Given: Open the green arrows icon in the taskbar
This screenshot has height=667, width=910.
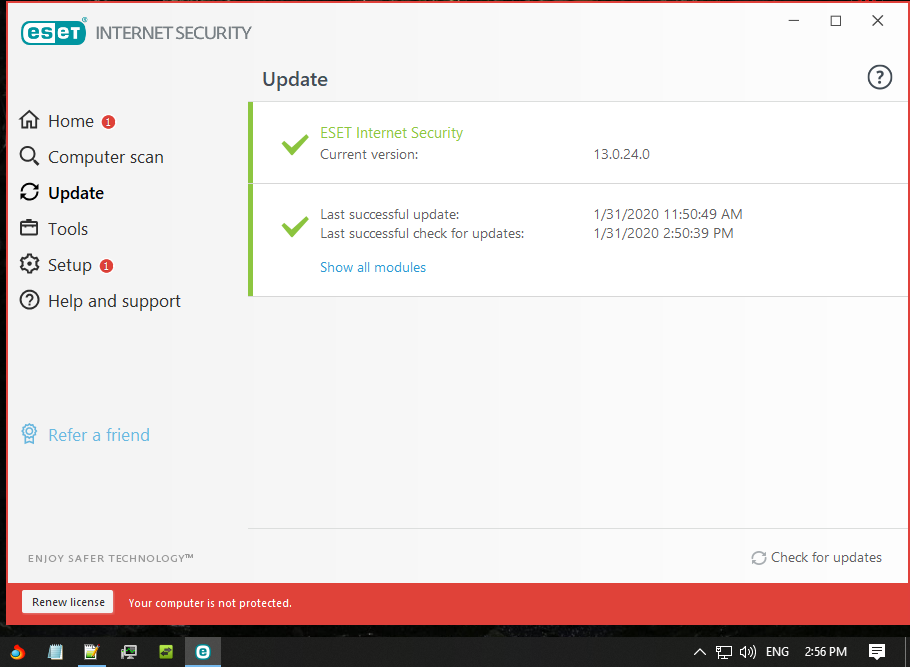Looking at the screenshot, I should [166, 652].
